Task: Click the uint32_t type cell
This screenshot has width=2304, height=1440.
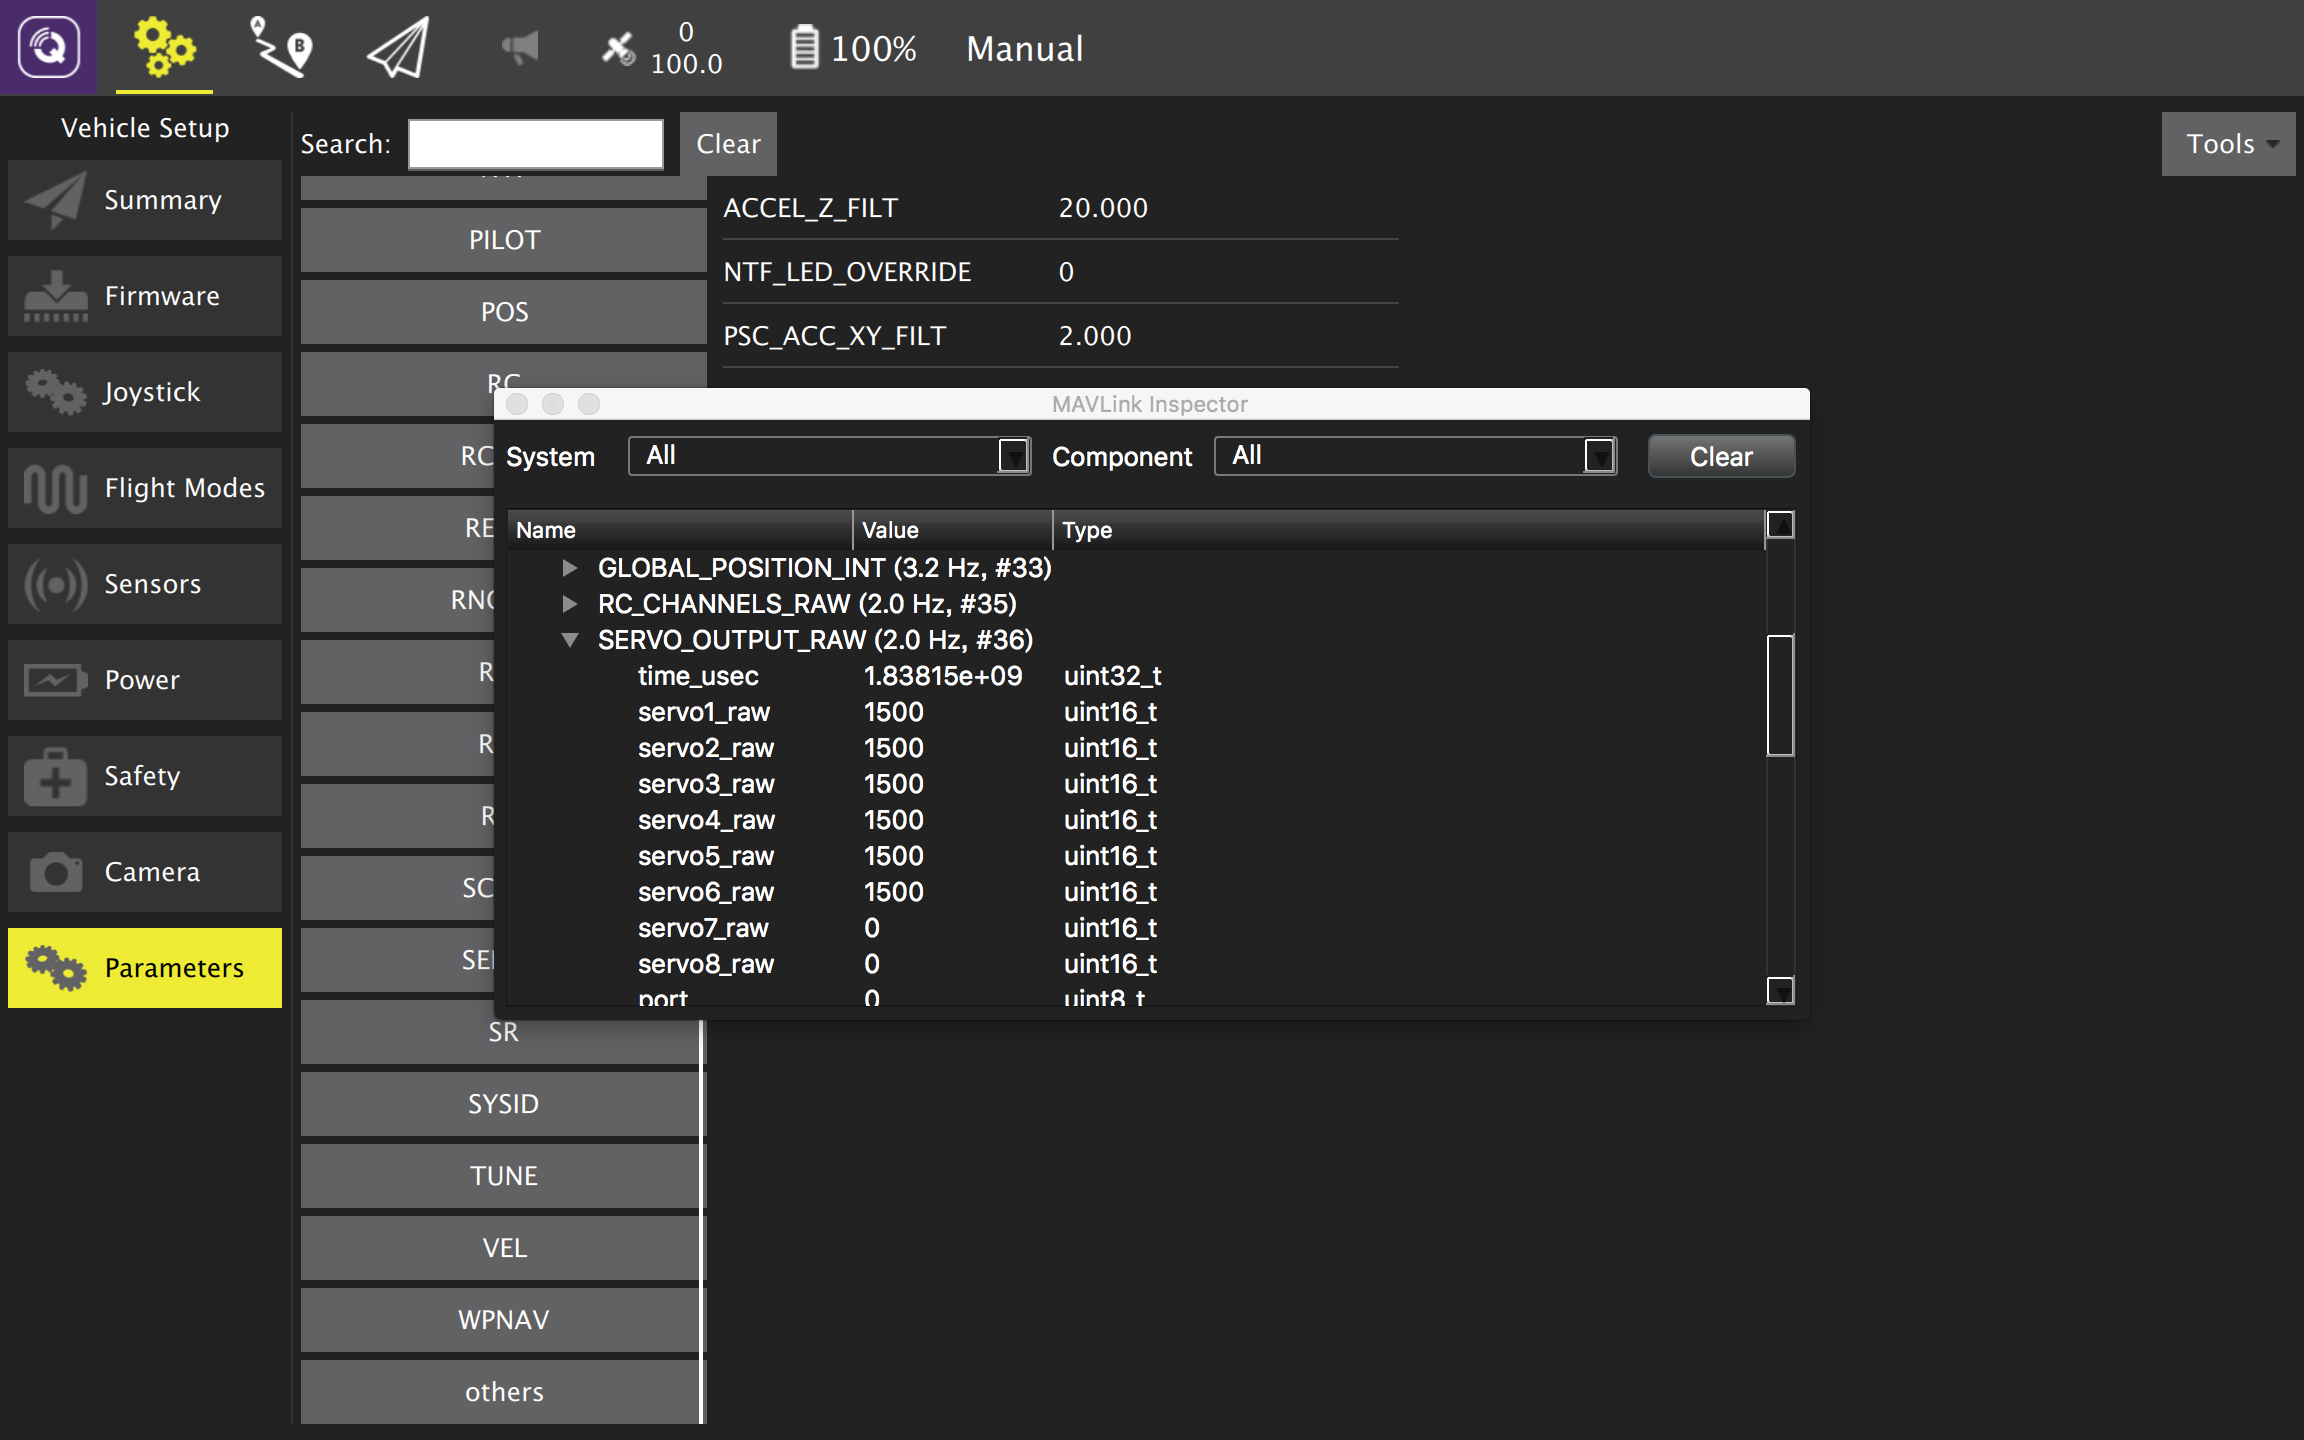Action: (1112, 676)
